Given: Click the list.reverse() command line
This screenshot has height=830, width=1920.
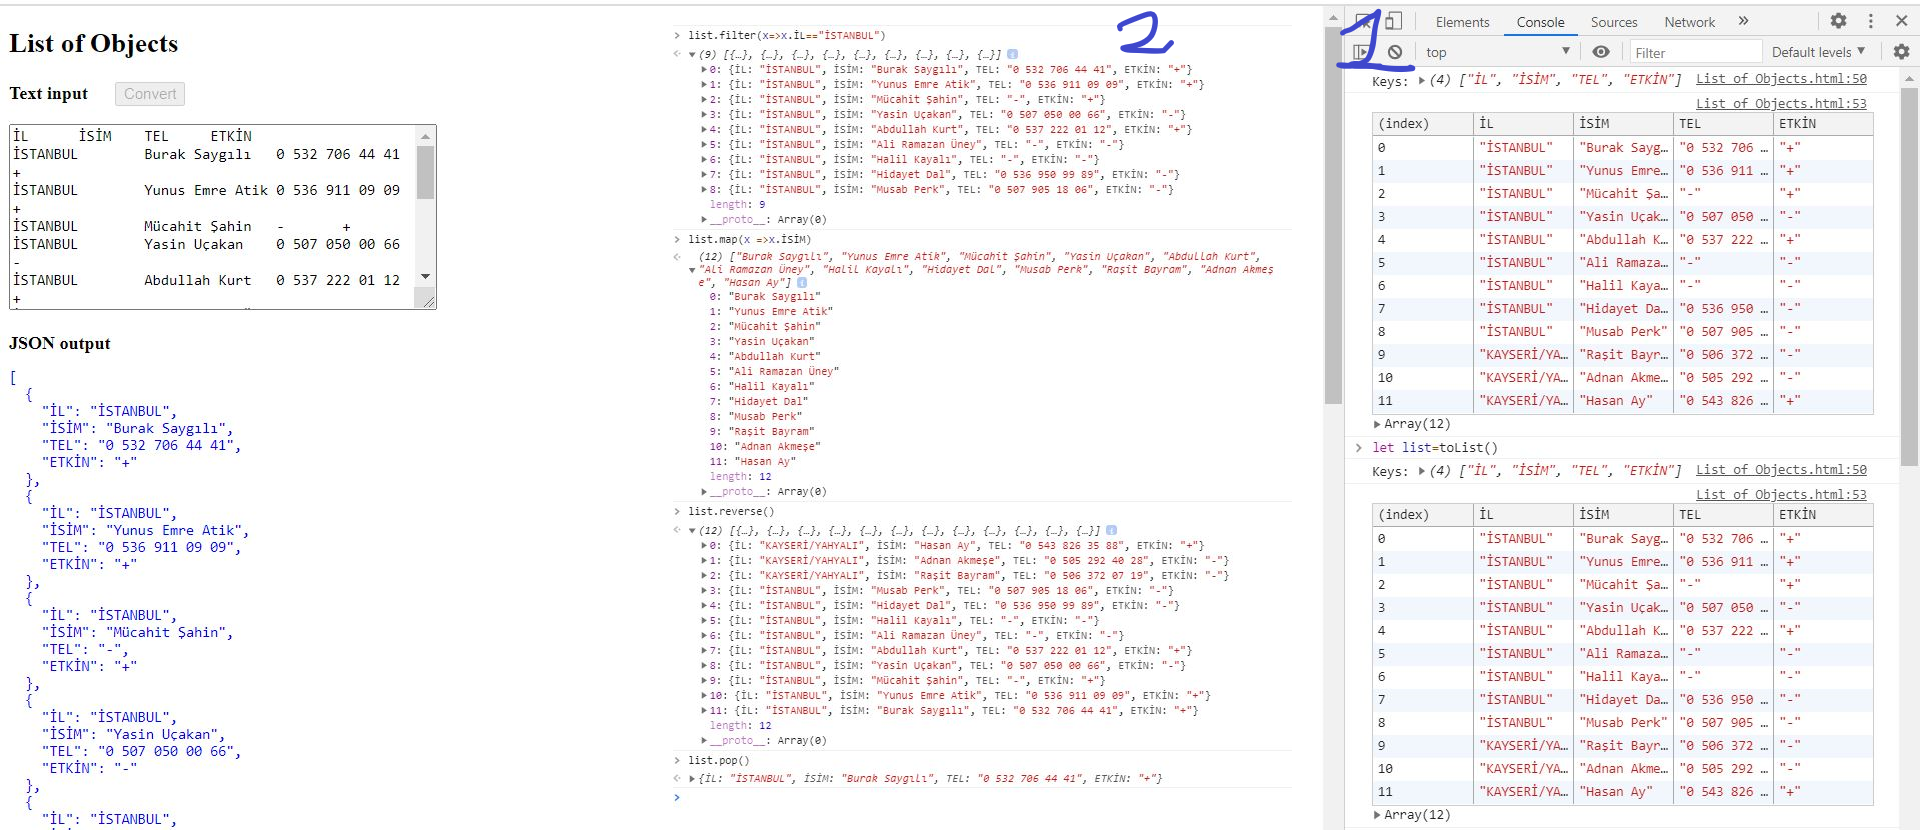Looking at the screenshot, I should (731, 512).
